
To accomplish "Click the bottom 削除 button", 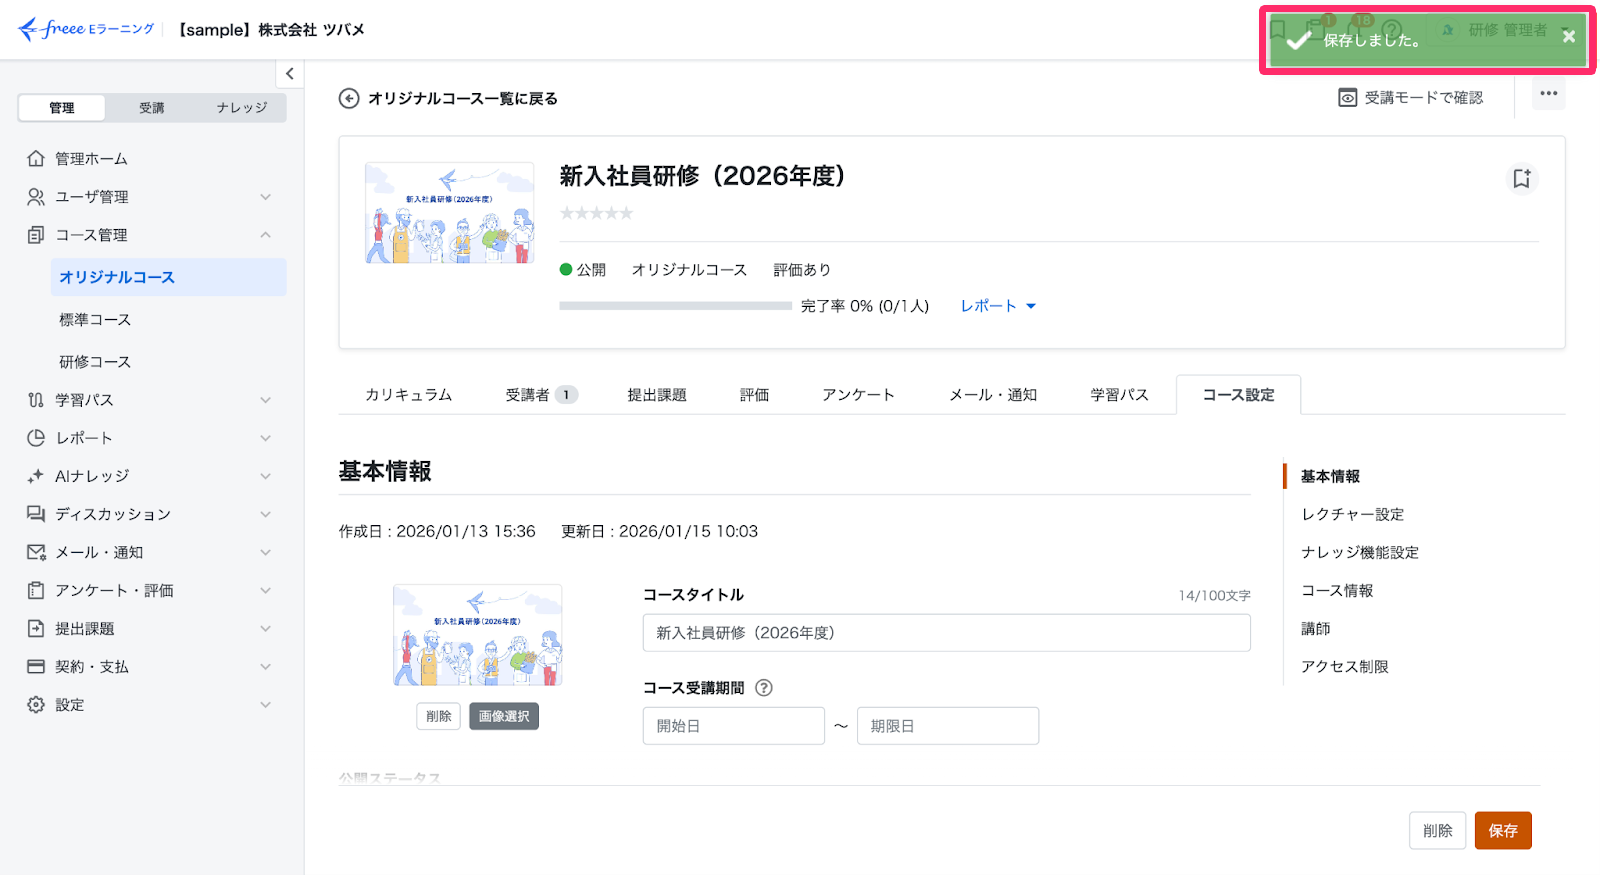I will click(1437, 830).
